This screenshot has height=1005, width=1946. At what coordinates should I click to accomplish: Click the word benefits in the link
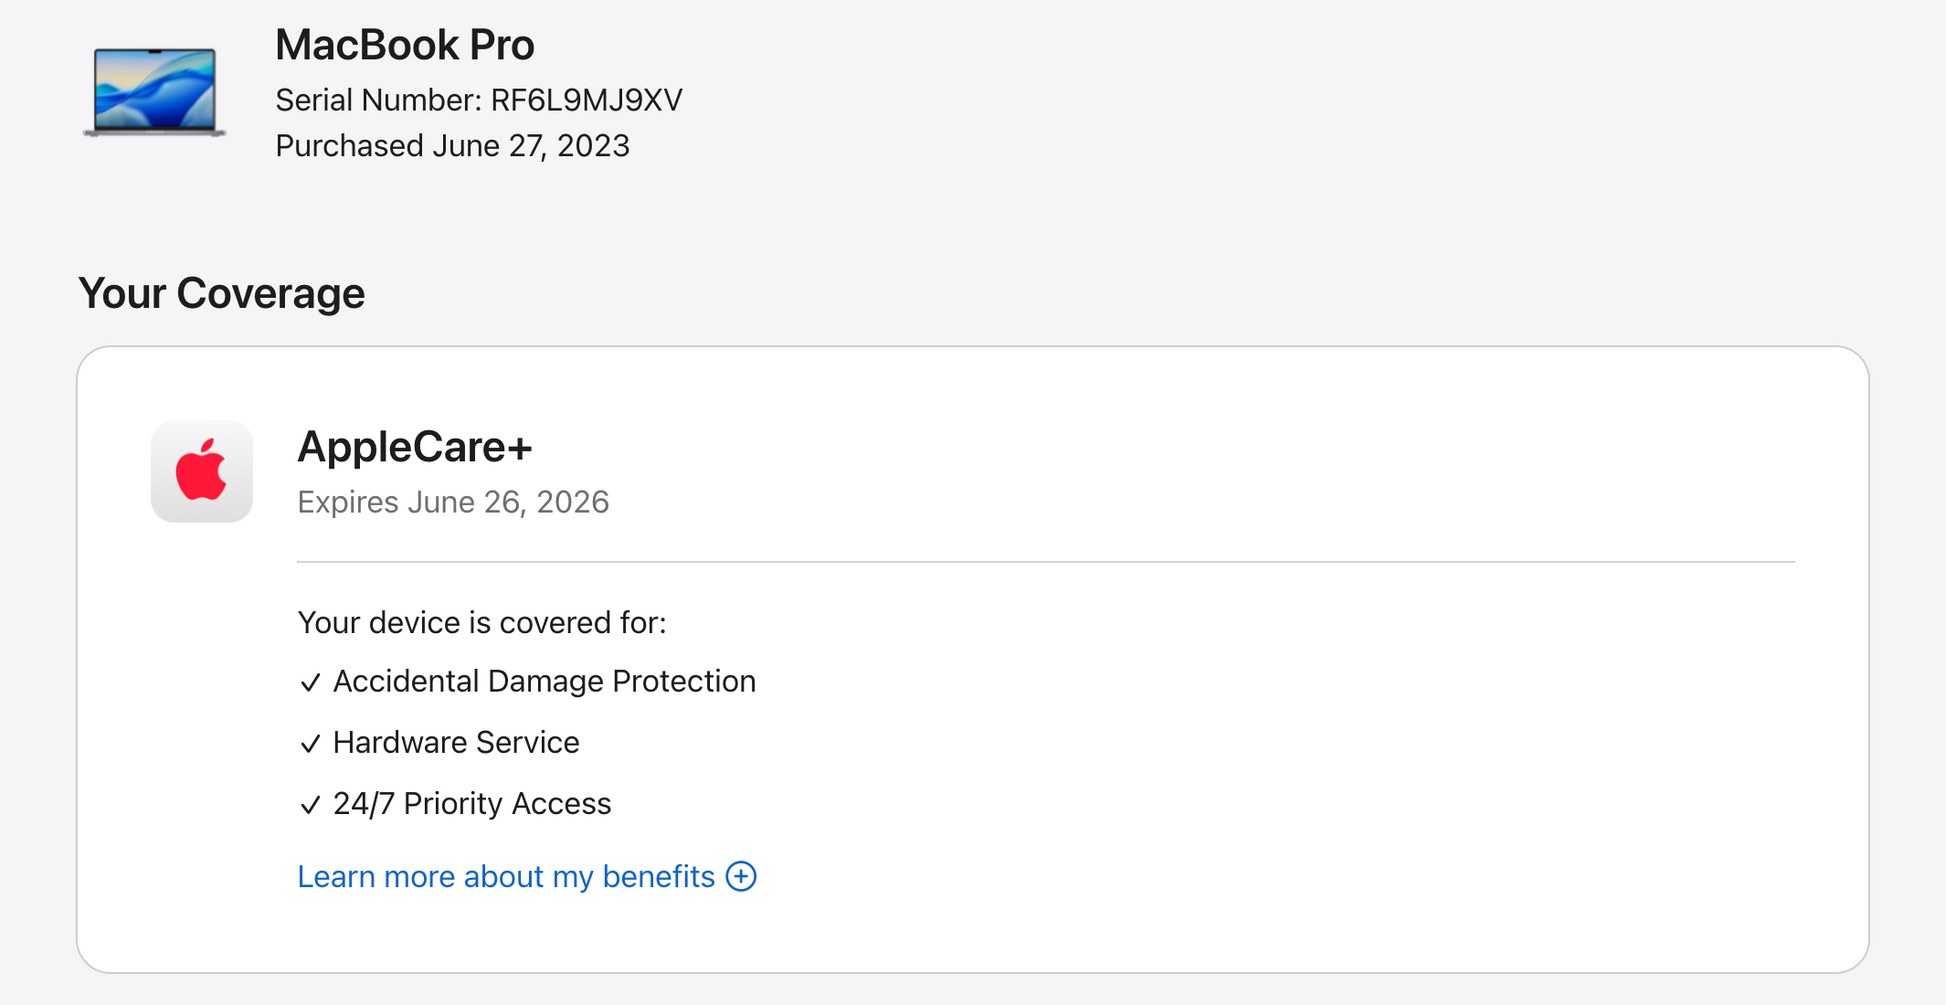tap(658, 877)
